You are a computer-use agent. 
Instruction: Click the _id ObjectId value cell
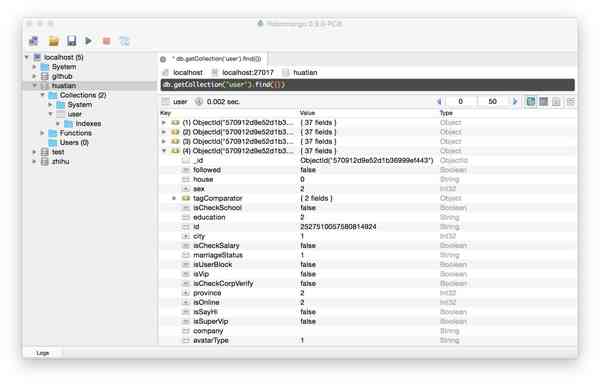point(367,160)
